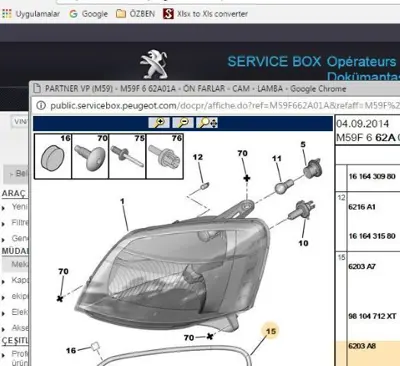Screen dimensions: 400x366
Task: Click the zoom in magnifier icon
Action: click(x=159, y=123)
